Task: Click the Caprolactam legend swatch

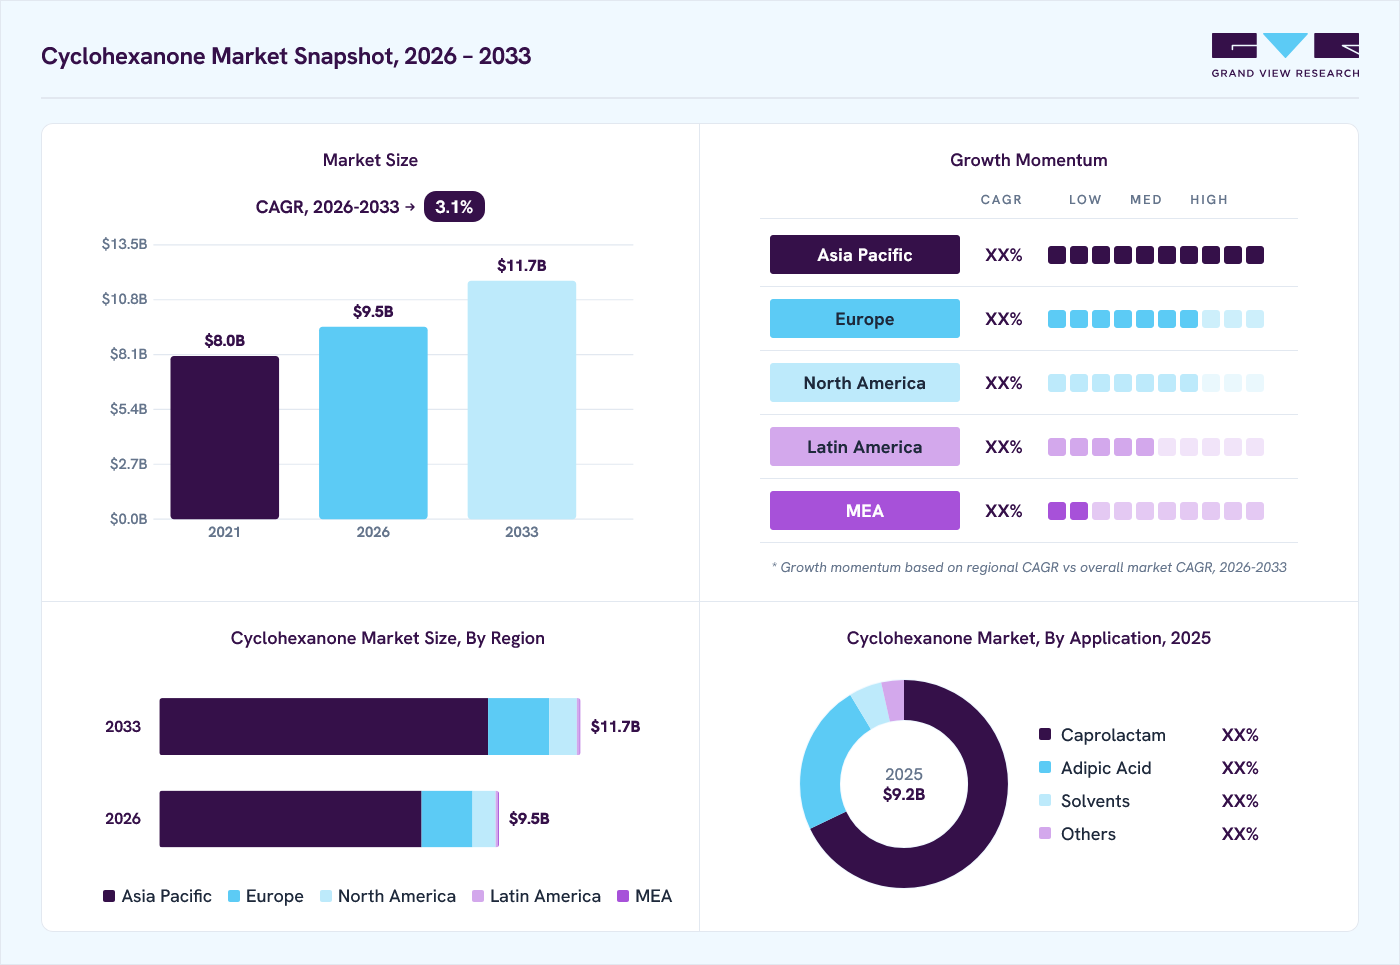Action: (1045, 734)
